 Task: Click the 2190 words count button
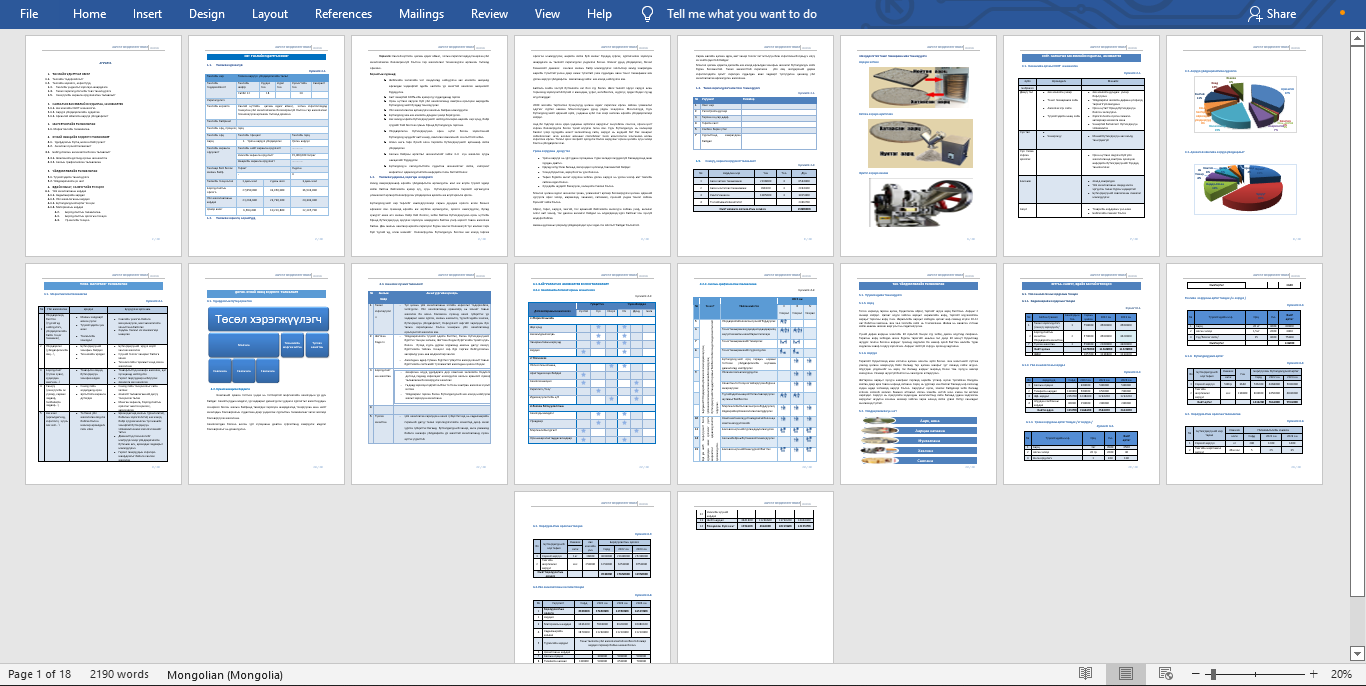119,674
